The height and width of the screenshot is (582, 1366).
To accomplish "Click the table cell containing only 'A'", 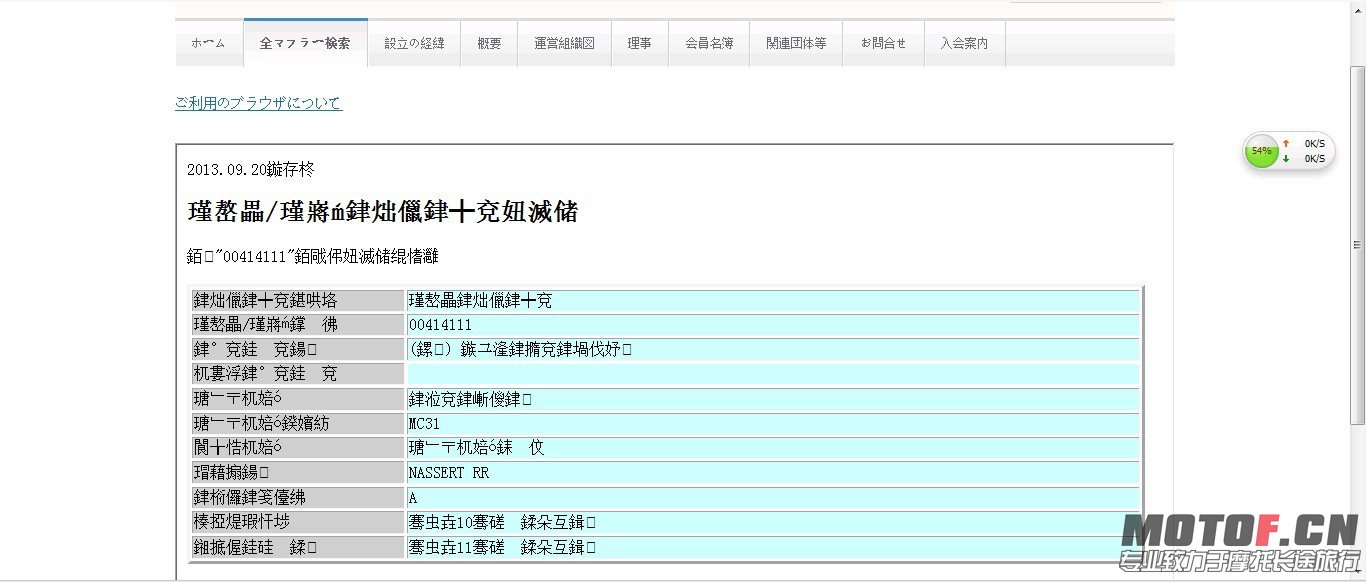I will pyautogui.click(x=773, y=497).
